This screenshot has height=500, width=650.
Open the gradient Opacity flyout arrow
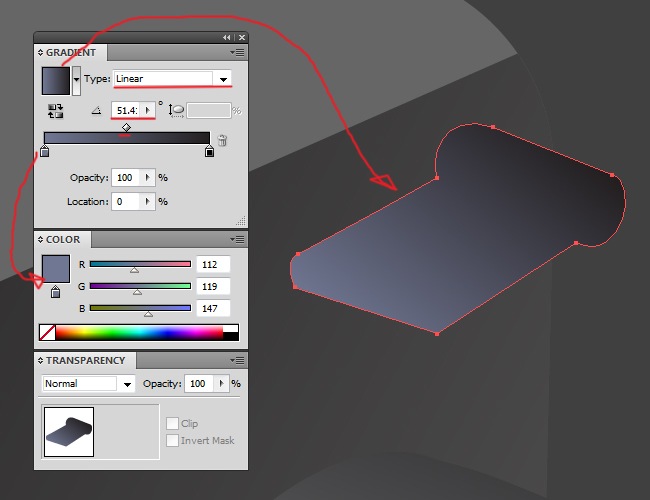pyautogui.click(x=148, y=177)
